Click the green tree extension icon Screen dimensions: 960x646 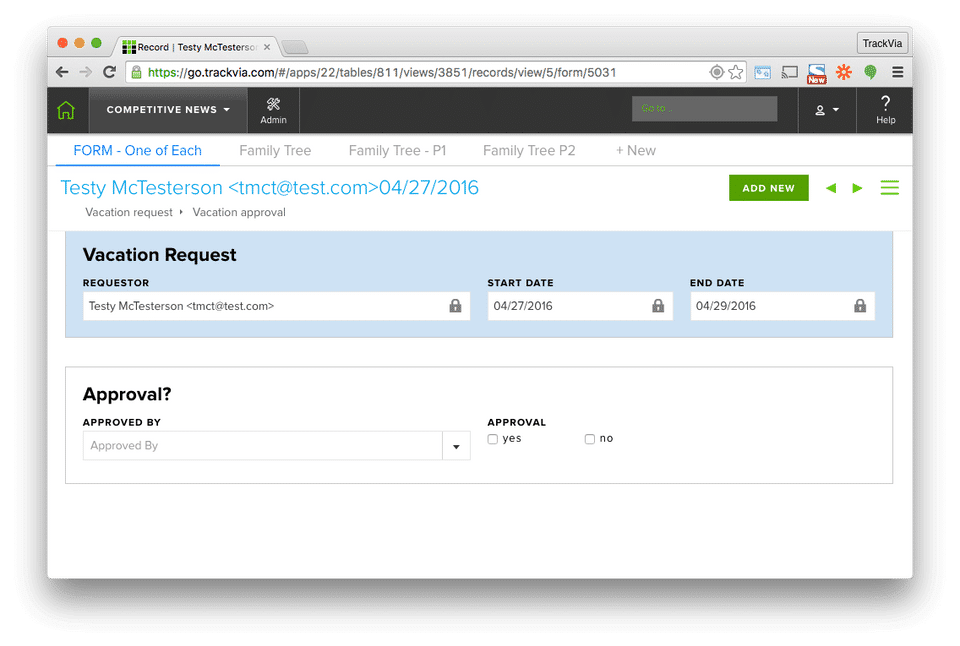click(x=870, y=72)
